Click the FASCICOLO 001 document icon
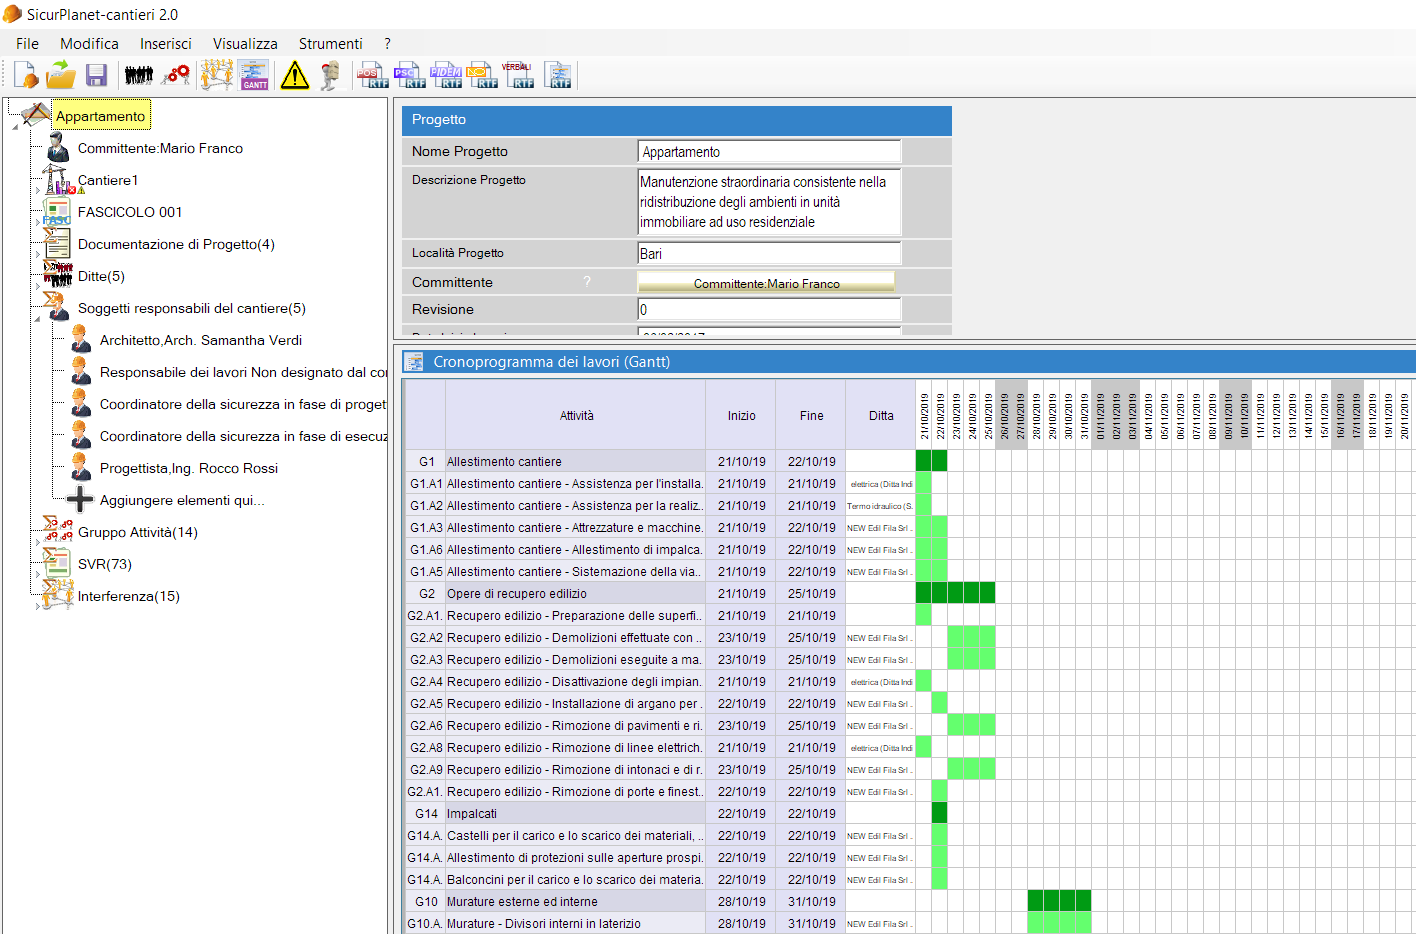The height and width of the screenshot is (934, 1416). 57,212
